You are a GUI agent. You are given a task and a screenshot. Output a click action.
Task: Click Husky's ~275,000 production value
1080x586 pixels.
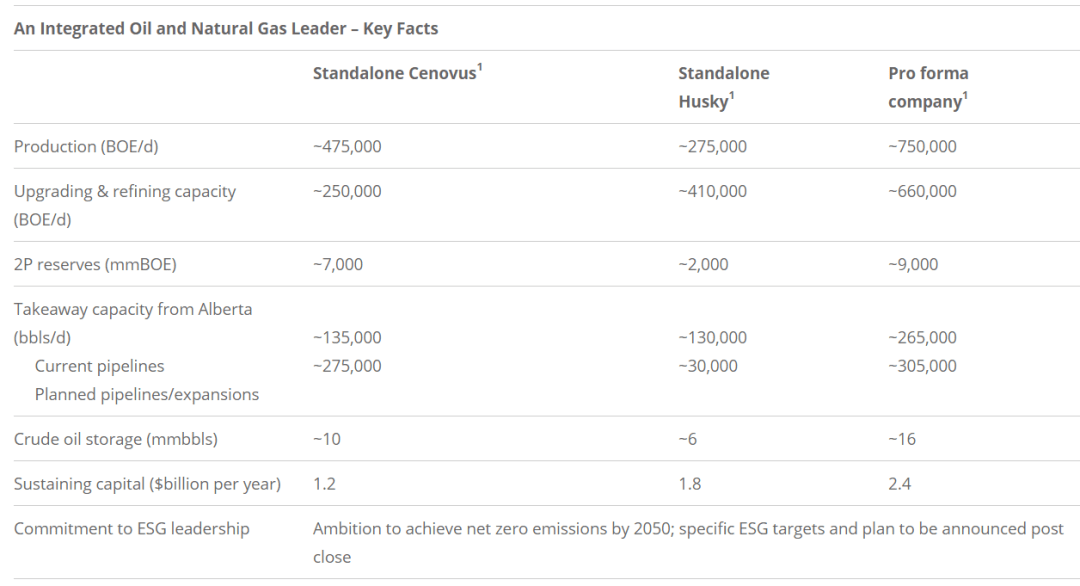(712, 146)
